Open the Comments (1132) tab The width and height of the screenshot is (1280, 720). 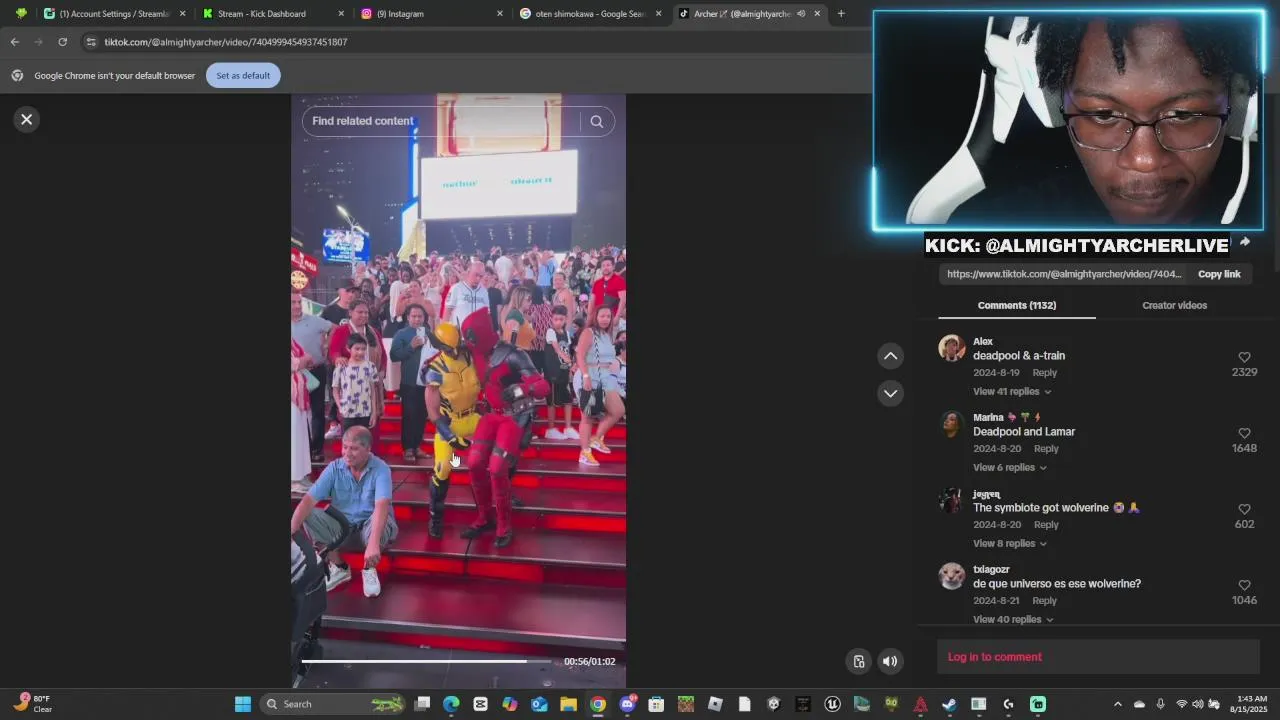click(x=1016, y=305)
